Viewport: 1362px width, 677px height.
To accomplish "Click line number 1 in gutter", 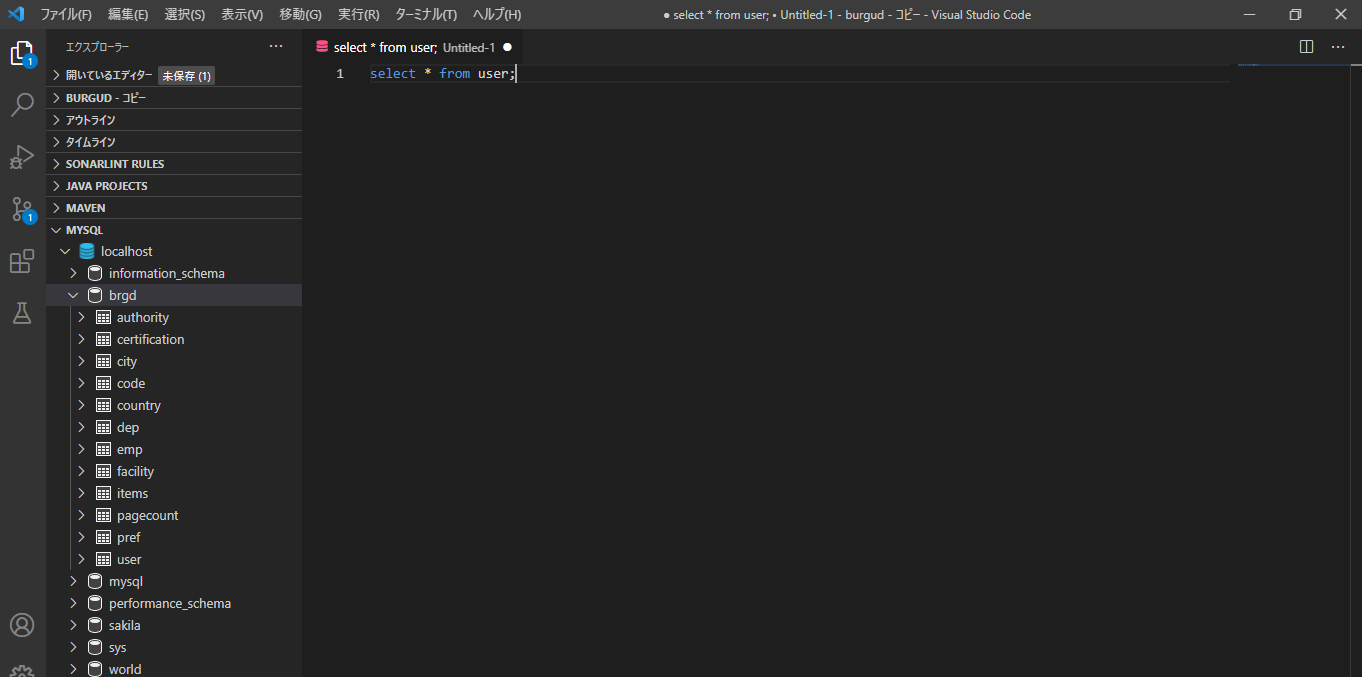I will click(340, 73).
